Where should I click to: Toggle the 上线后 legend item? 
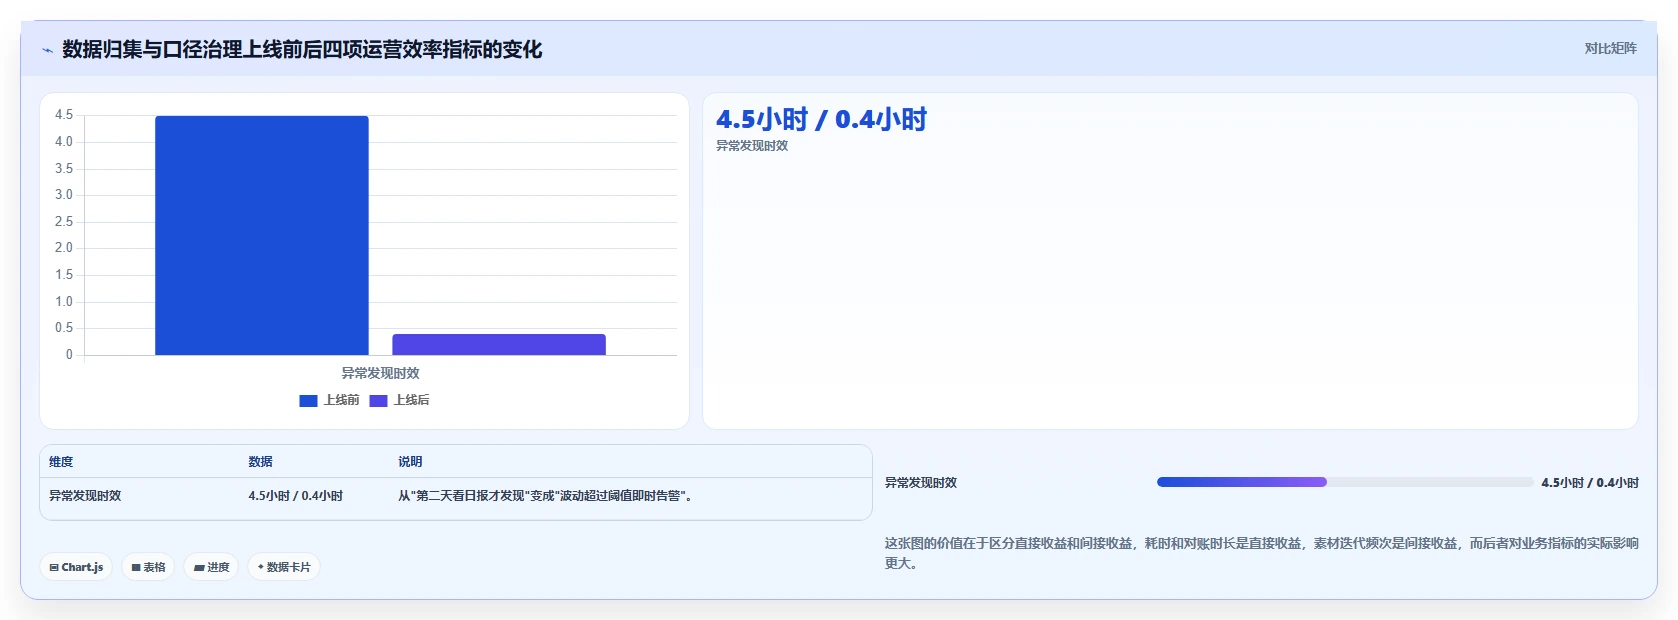(399, 400)
